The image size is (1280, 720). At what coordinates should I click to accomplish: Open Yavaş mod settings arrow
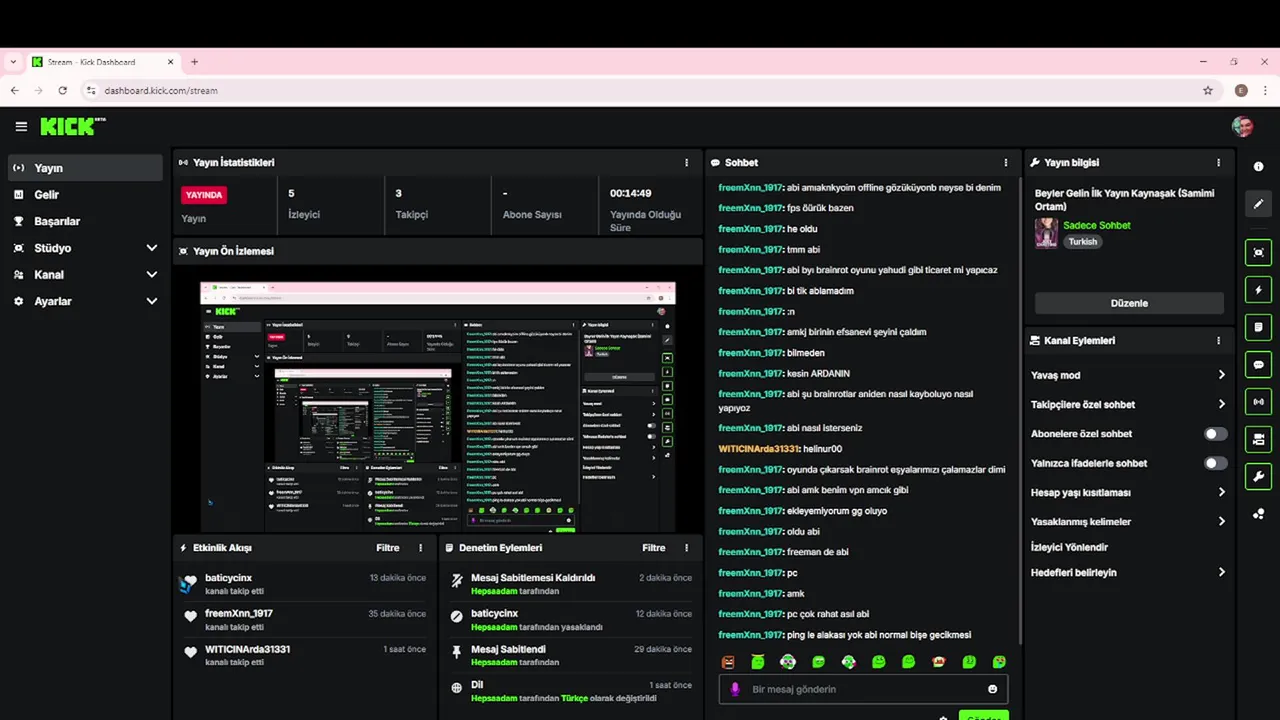coord(1221,375)
